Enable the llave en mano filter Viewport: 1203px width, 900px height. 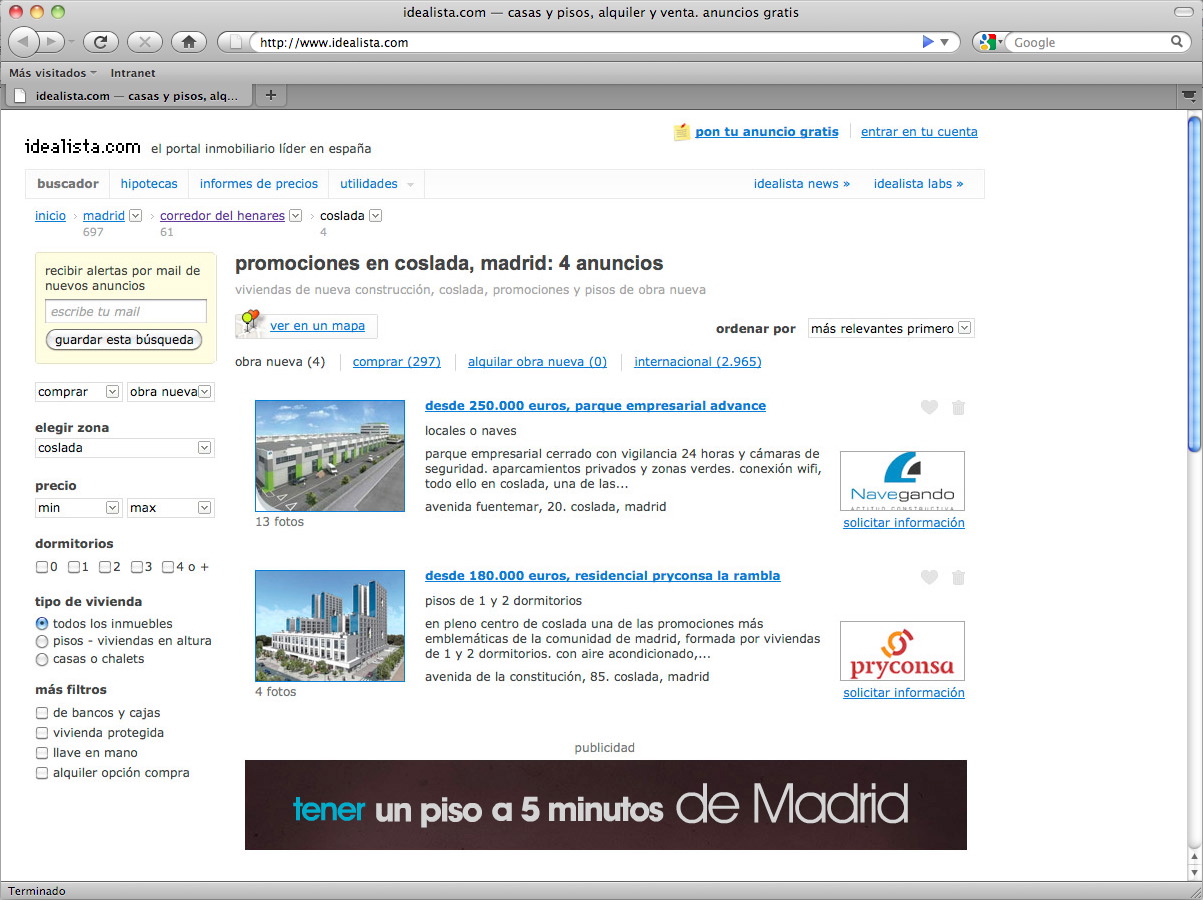[42, 753]
